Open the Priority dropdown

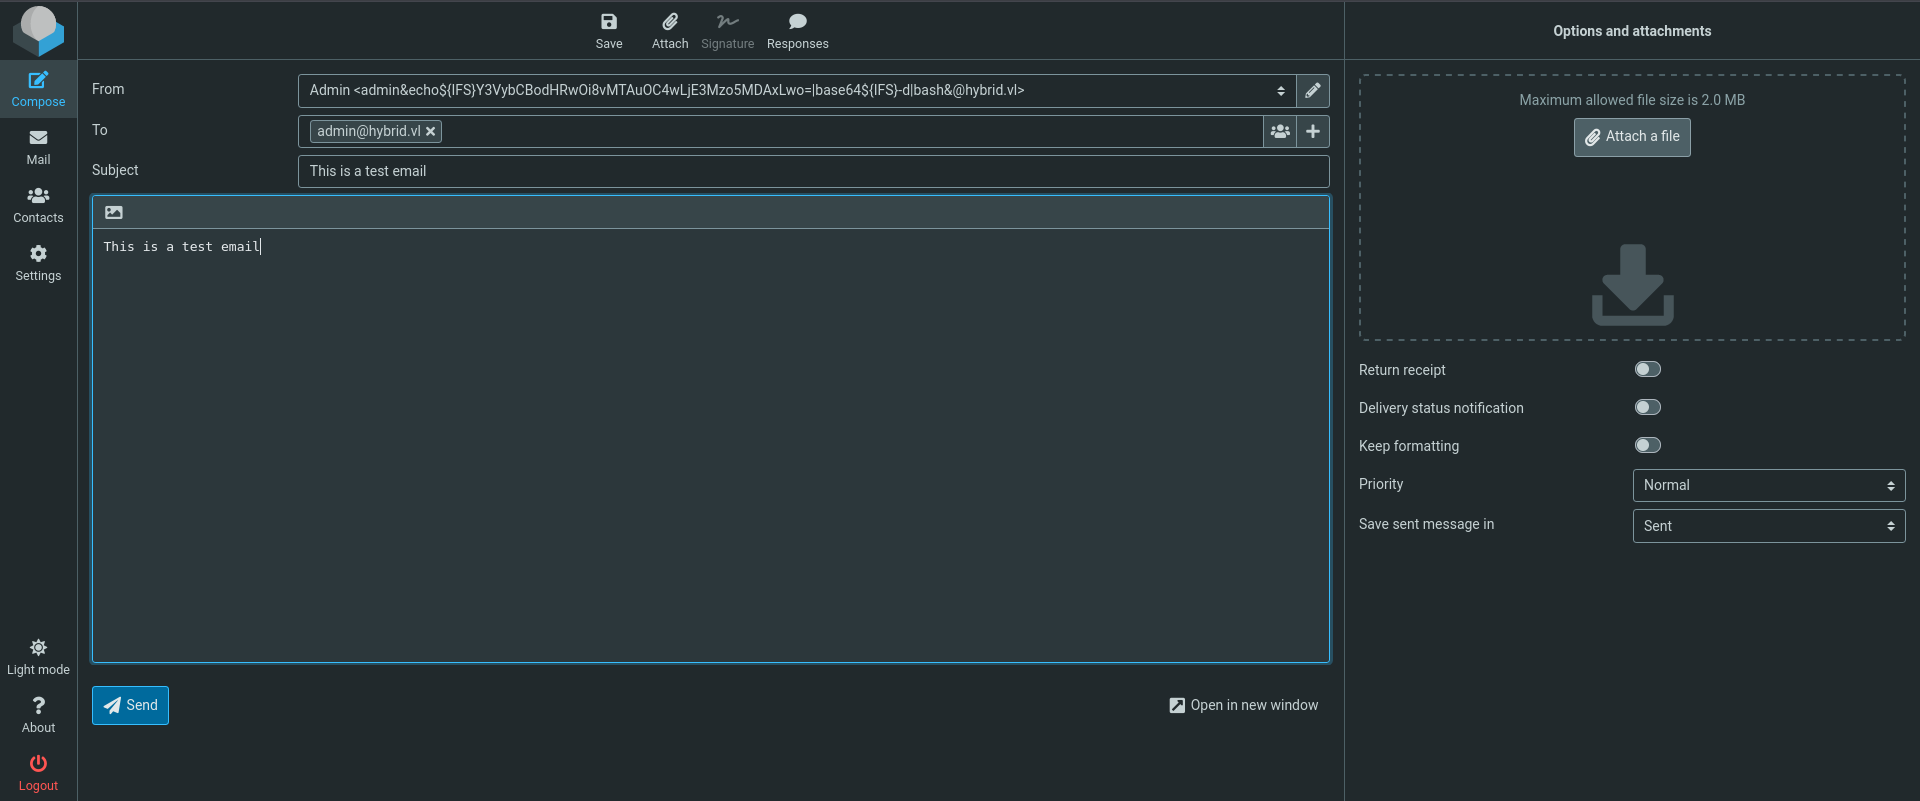tap(1768, 486)
